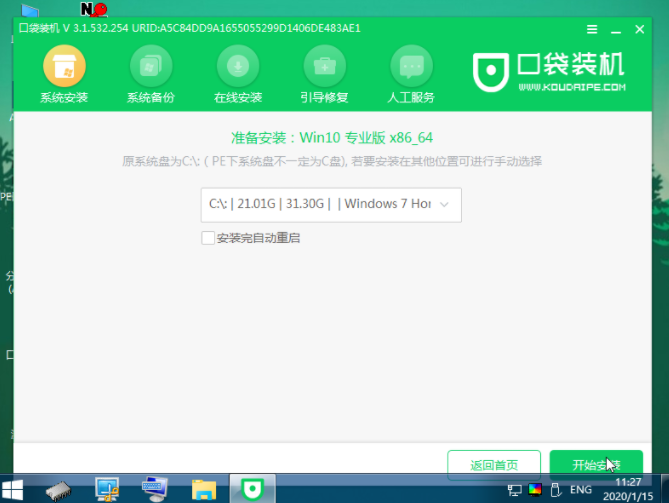Click the 在线安装 download icon

pyautogui.click(x=238, y=68)
